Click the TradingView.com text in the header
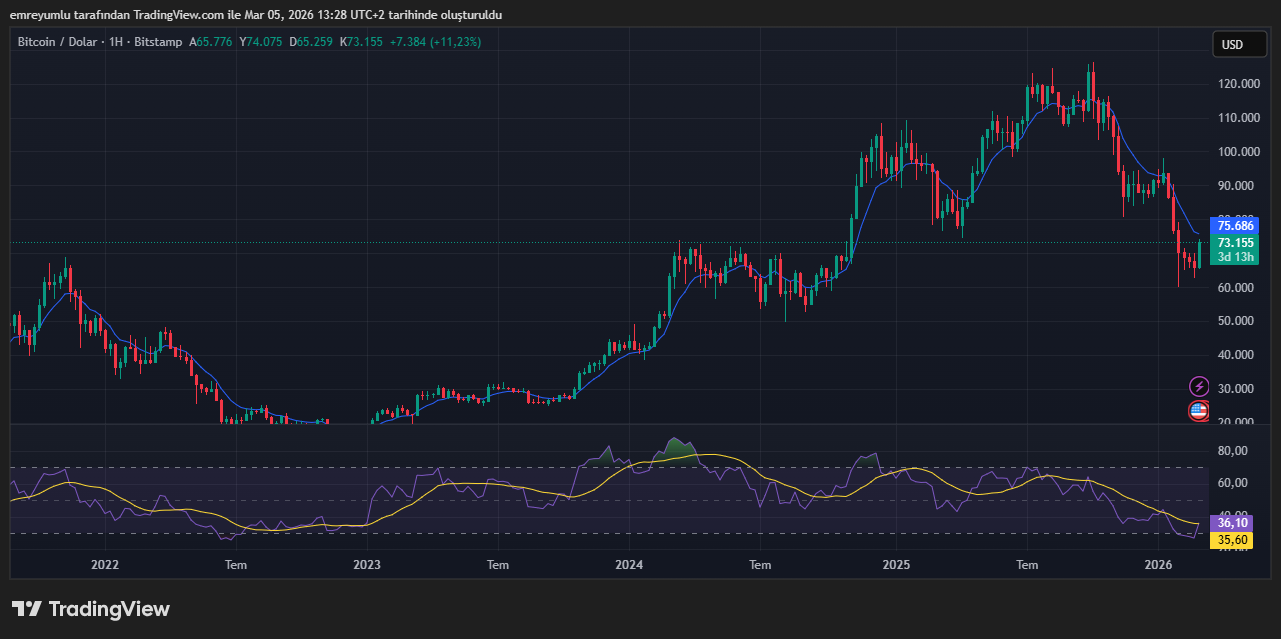 (x=173, y=15)
